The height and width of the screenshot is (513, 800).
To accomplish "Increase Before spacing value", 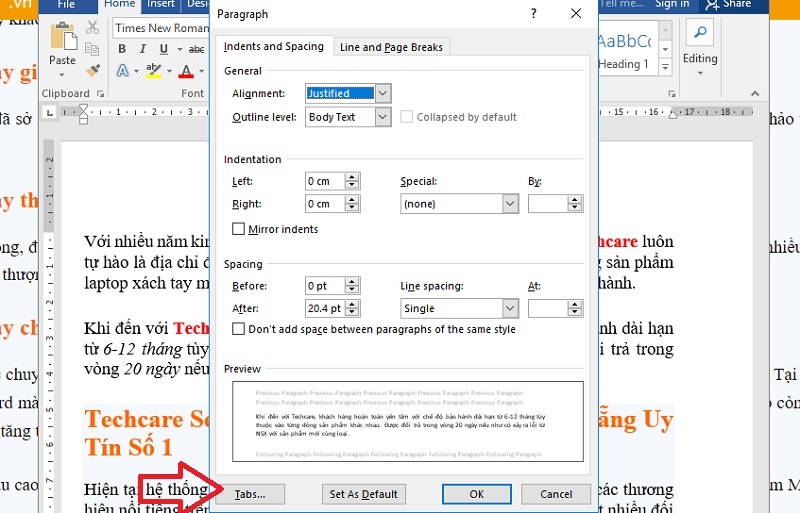I will pos(352,282).
